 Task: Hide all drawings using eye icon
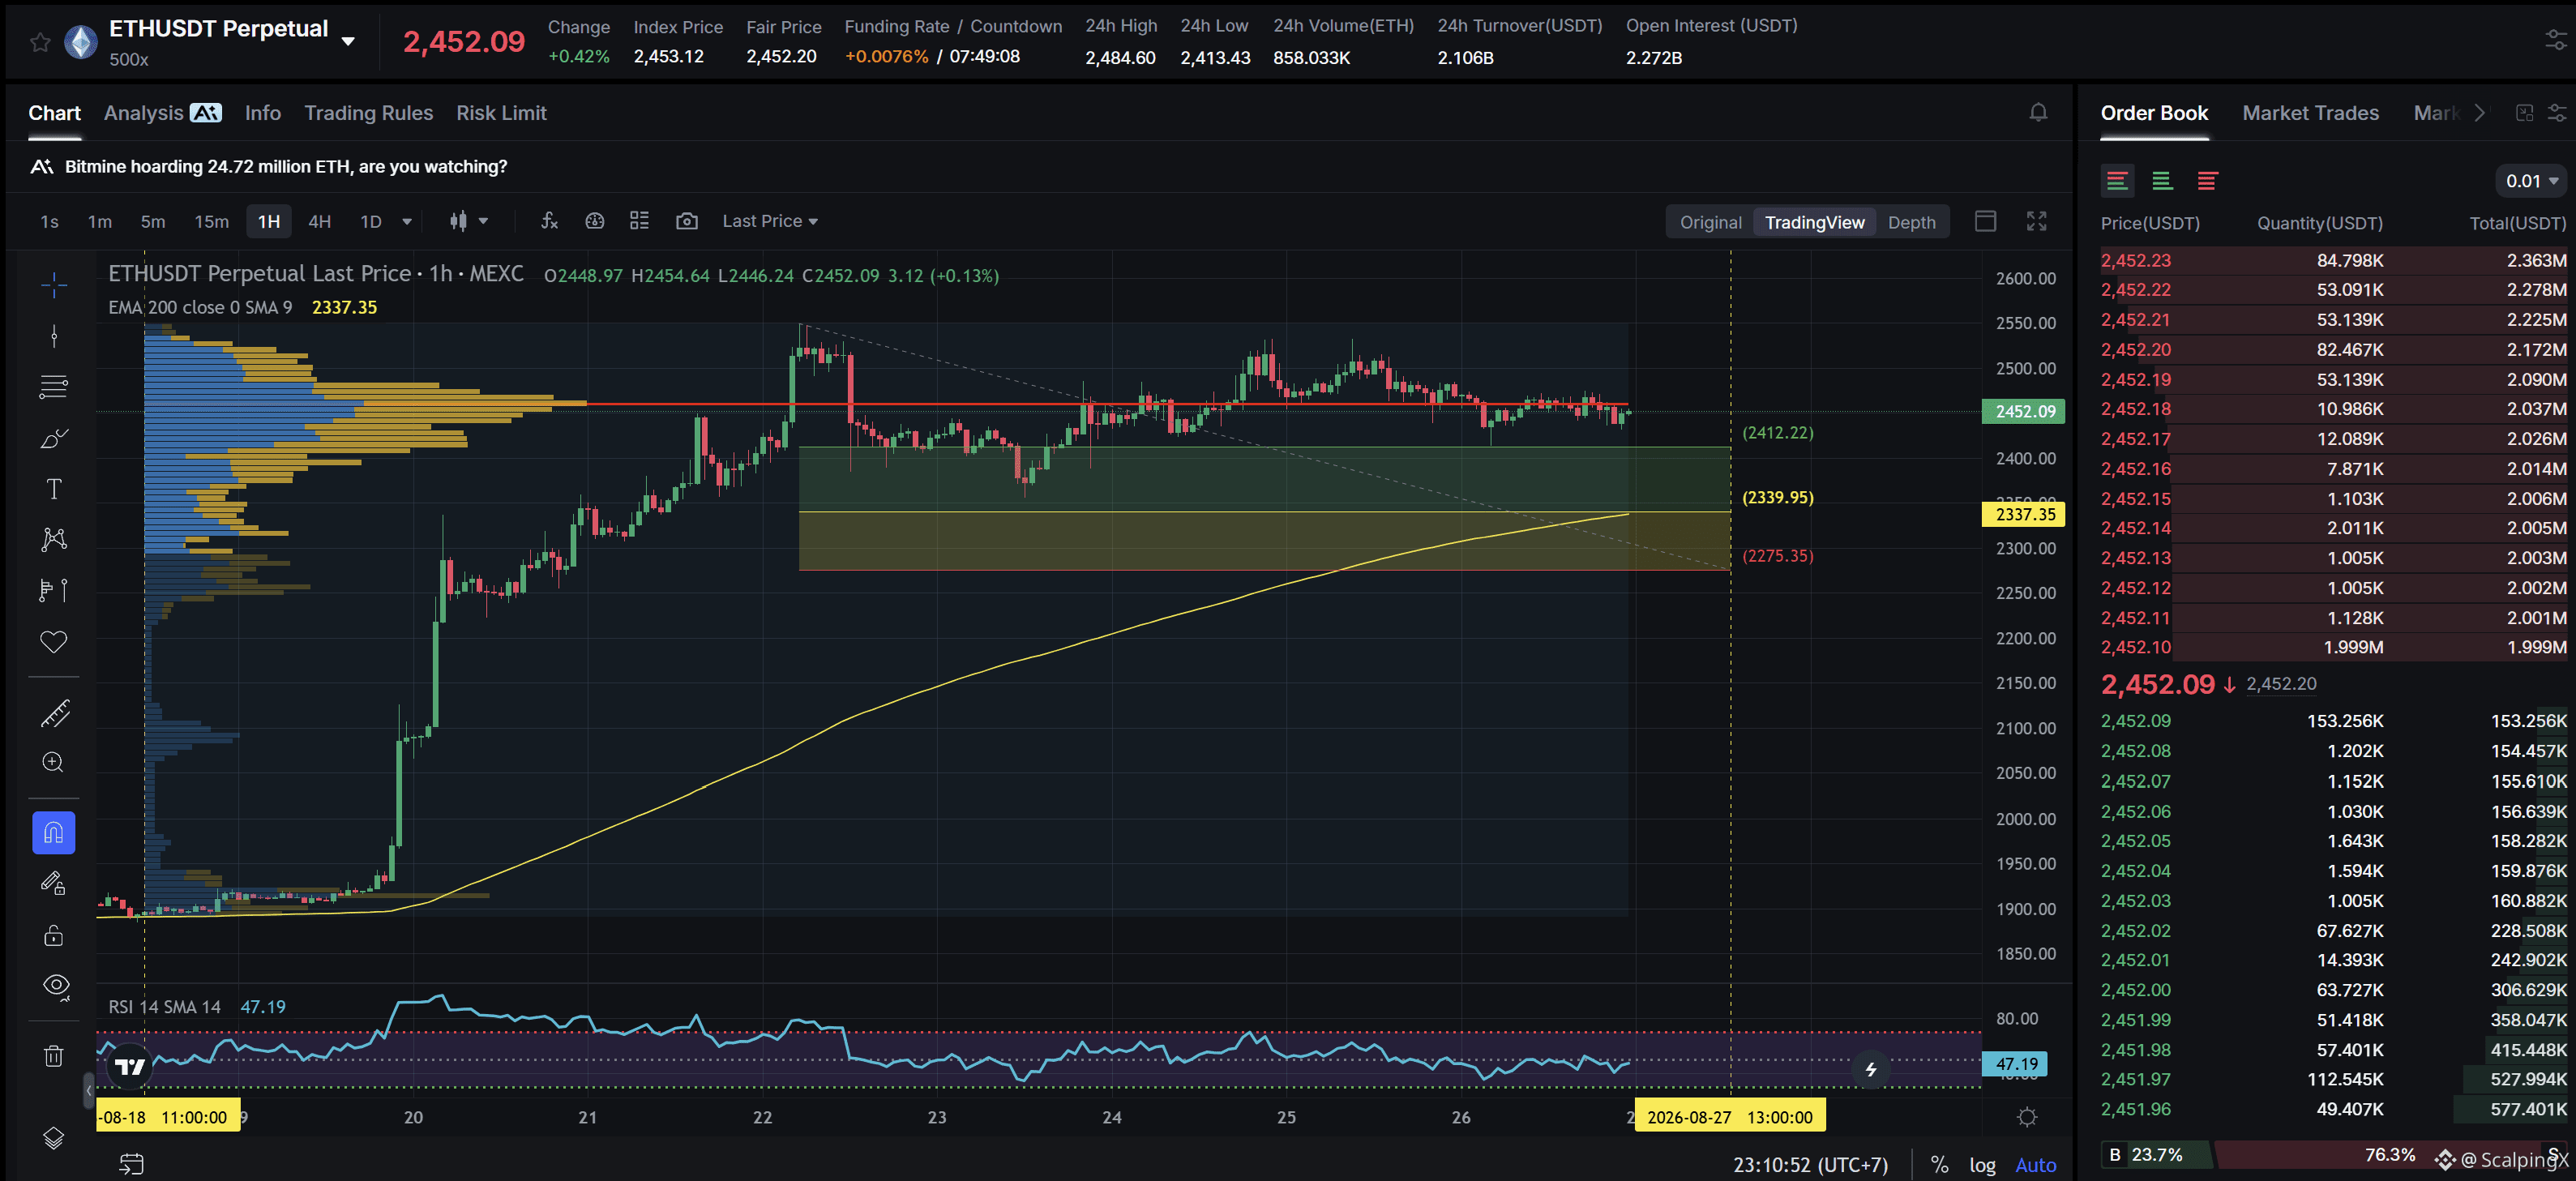54,985
